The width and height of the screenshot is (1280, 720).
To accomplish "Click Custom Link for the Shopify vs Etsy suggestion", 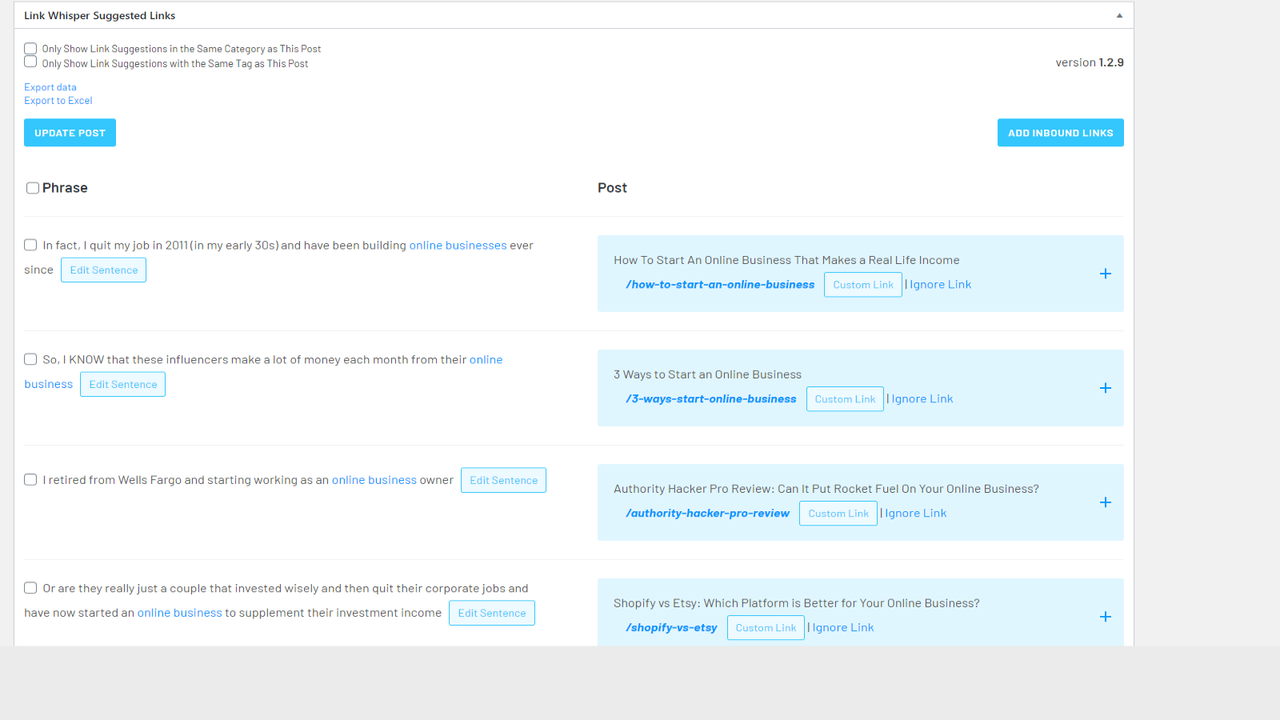I will point(765,627).
